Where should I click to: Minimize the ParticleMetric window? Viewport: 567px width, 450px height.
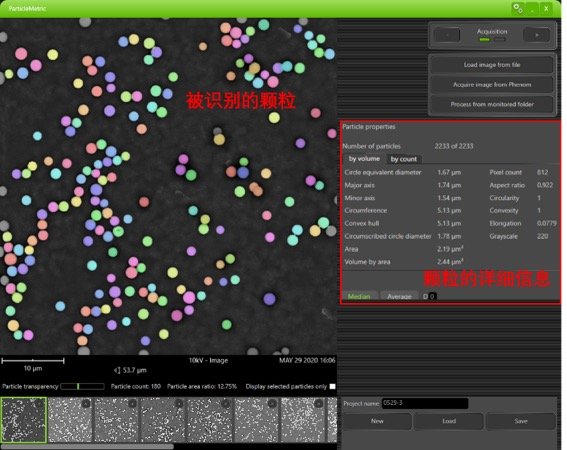point(532,8)
